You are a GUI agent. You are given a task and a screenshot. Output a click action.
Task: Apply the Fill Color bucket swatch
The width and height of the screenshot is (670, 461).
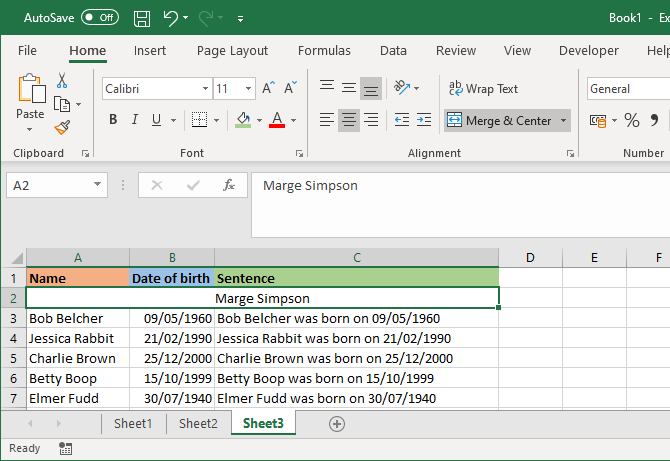[x=243, y=120]
